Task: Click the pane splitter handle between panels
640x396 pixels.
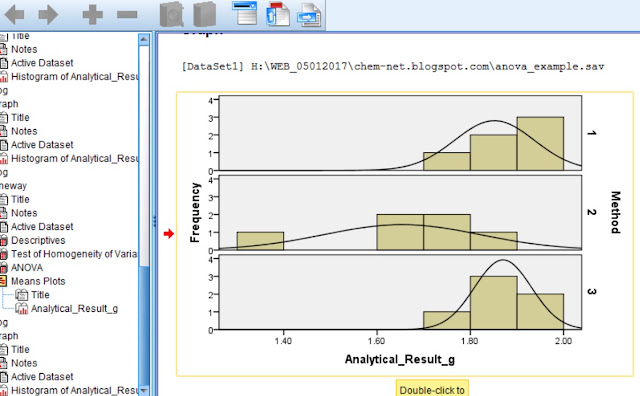Action: (x=154, y=222)
